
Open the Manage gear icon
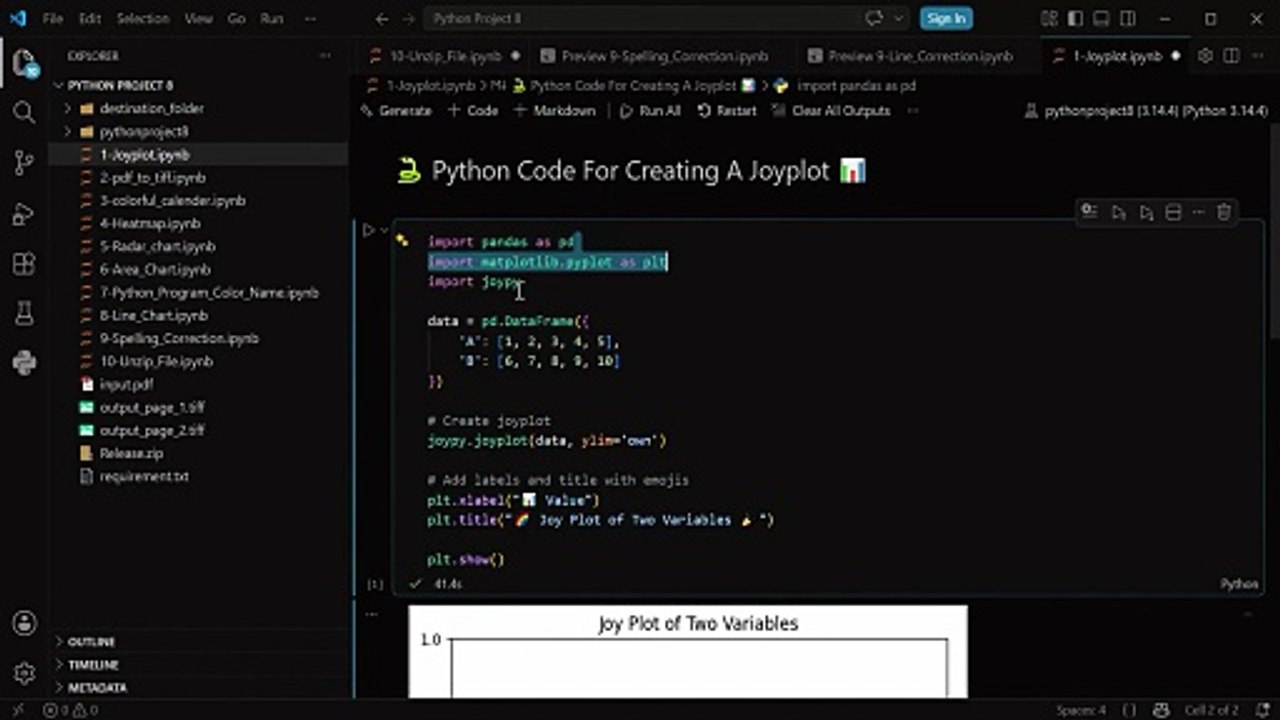[x=24, y=672]
